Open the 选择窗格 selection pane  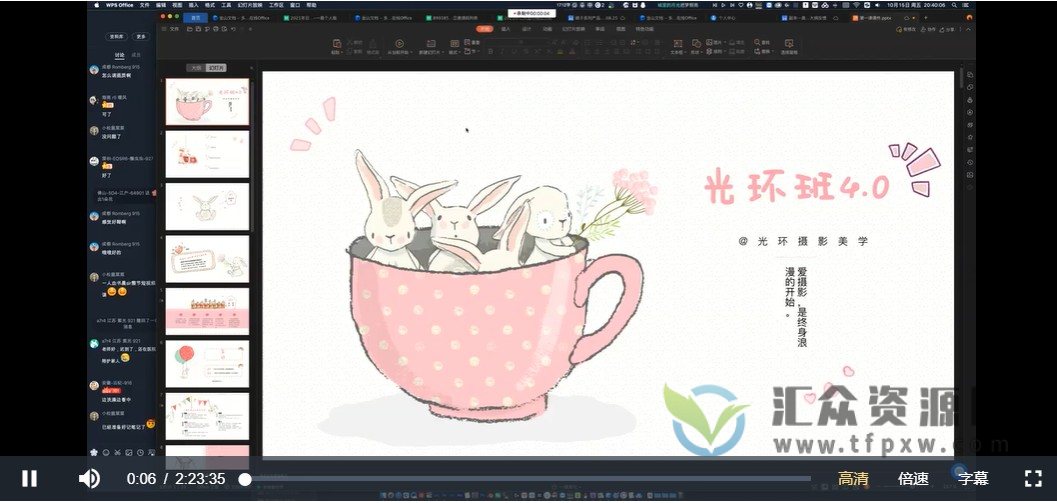(x=789, y=46)
